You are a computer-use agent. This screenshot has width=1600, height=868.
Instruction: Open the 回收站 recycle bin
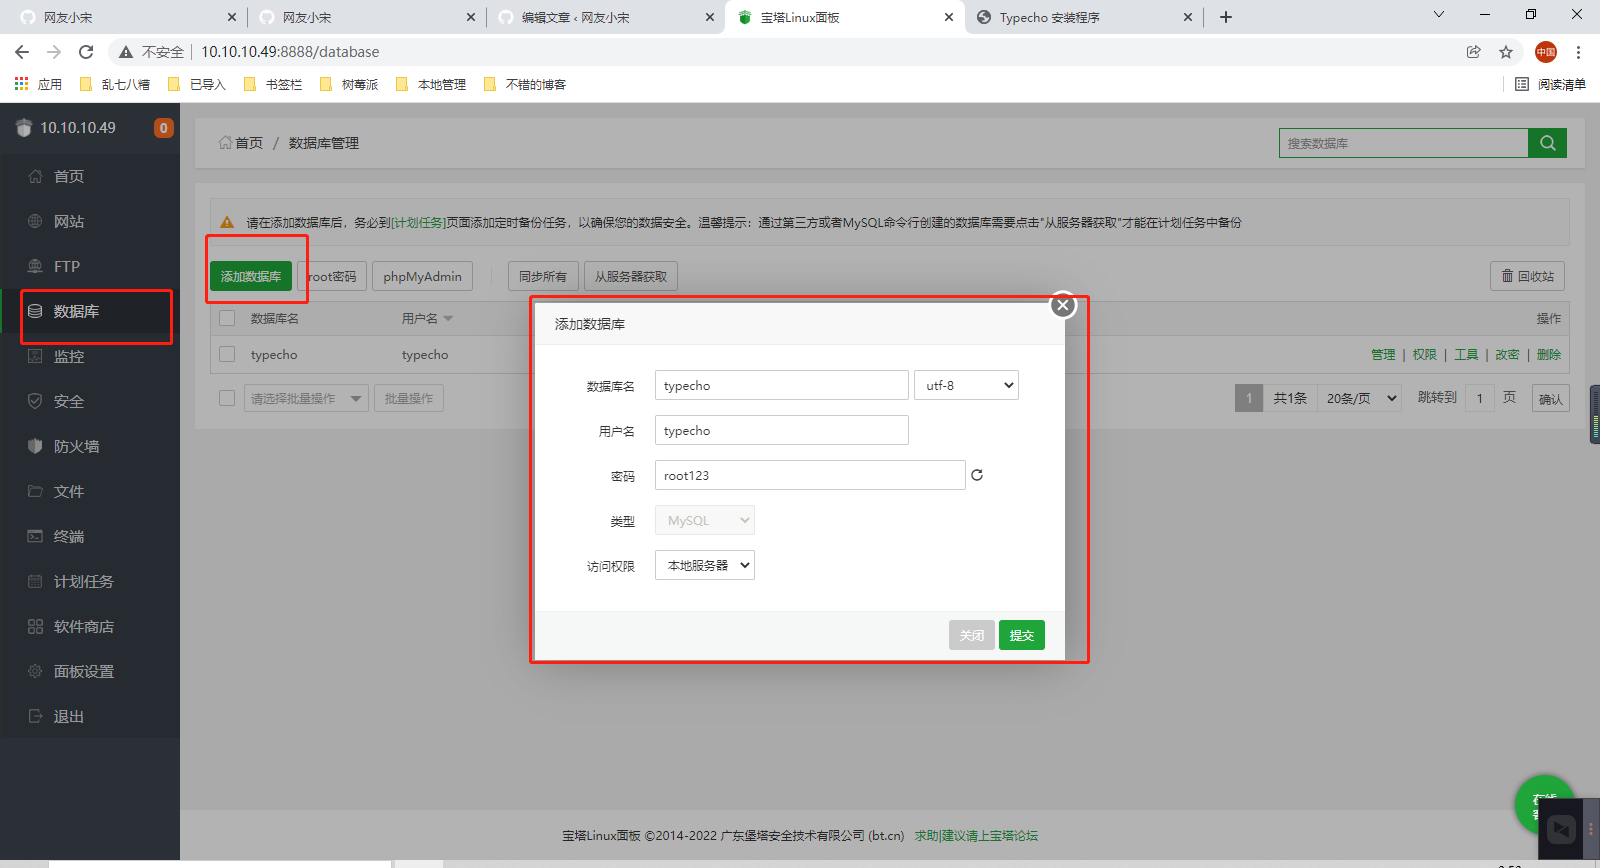[x=1527, y=276]
